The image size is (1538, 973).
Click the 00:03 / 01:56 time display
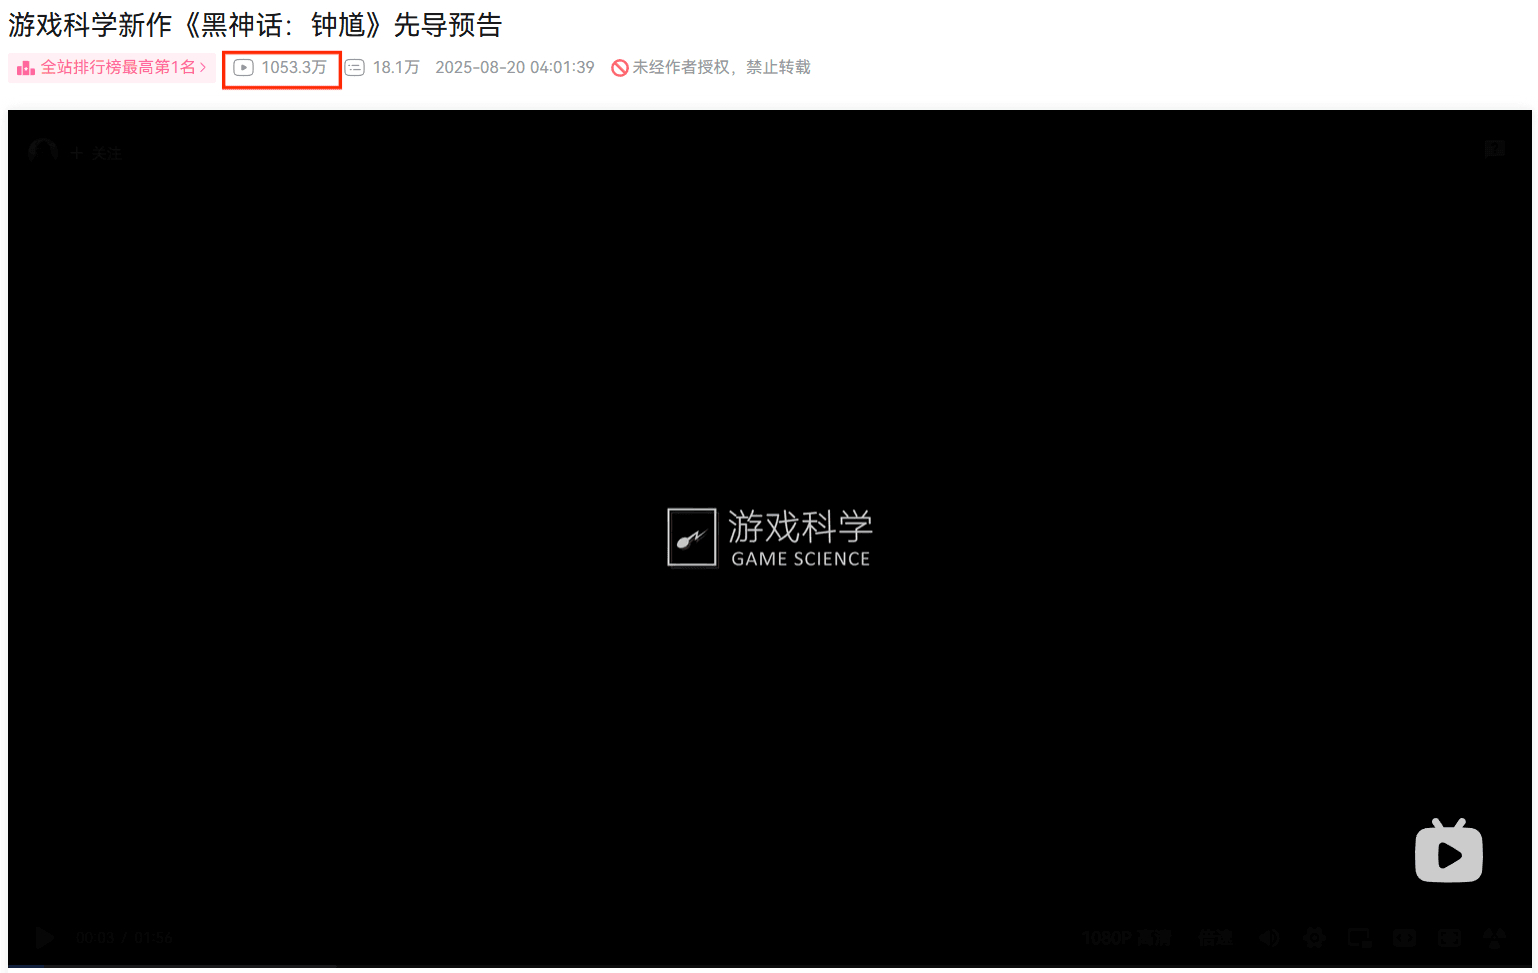pos(124,938)
